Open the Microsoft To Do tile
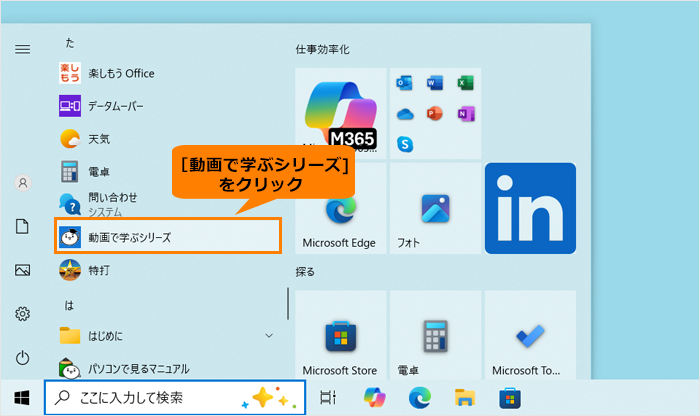This screenshot has height=416, width=700. coord(530,335)
